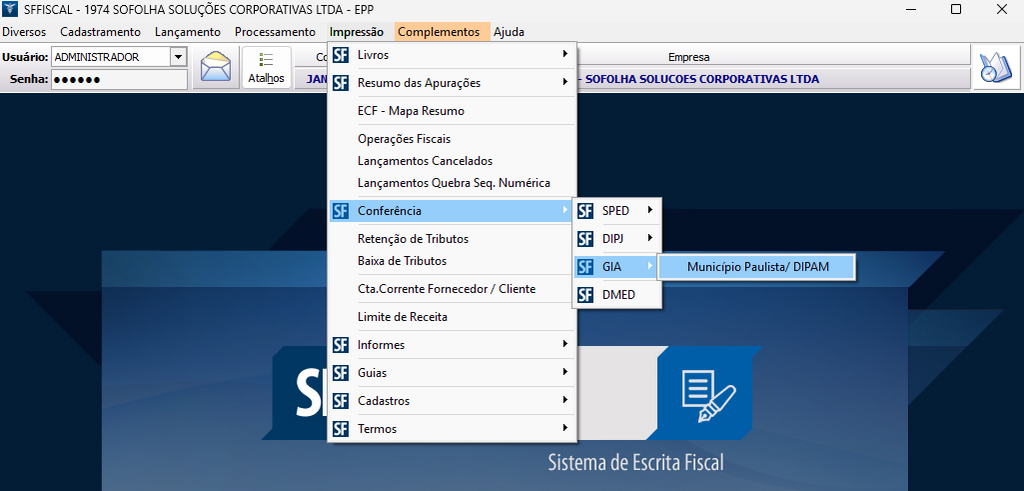Click the SF icon beside Termos
The image size is (1024, 491).
coord(340,429)
